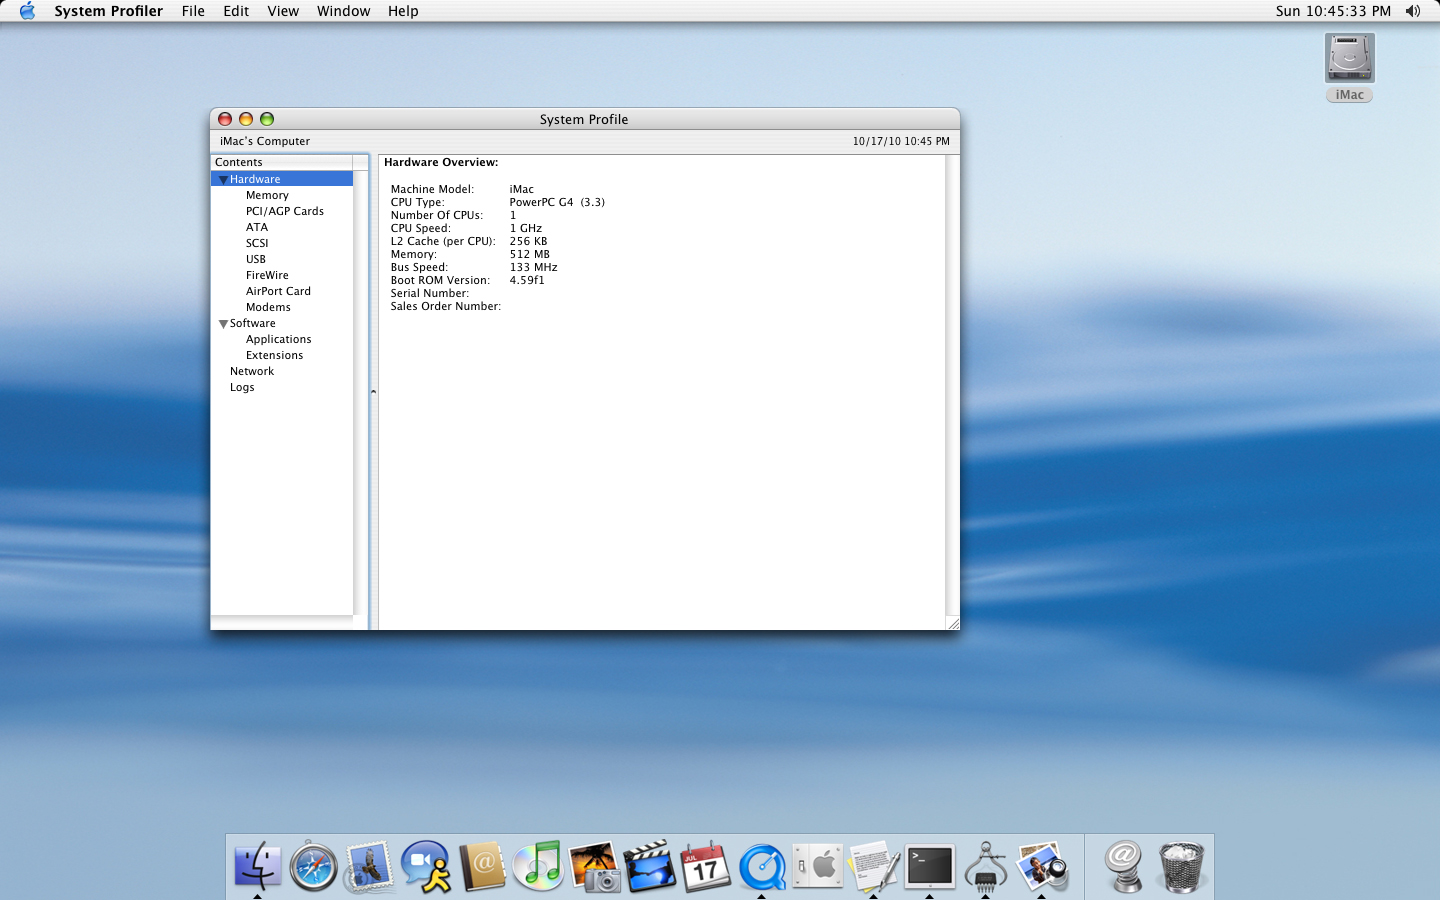1440x900 pixels.
Task: Launch Safari from the dock
Action: point(313,866)
